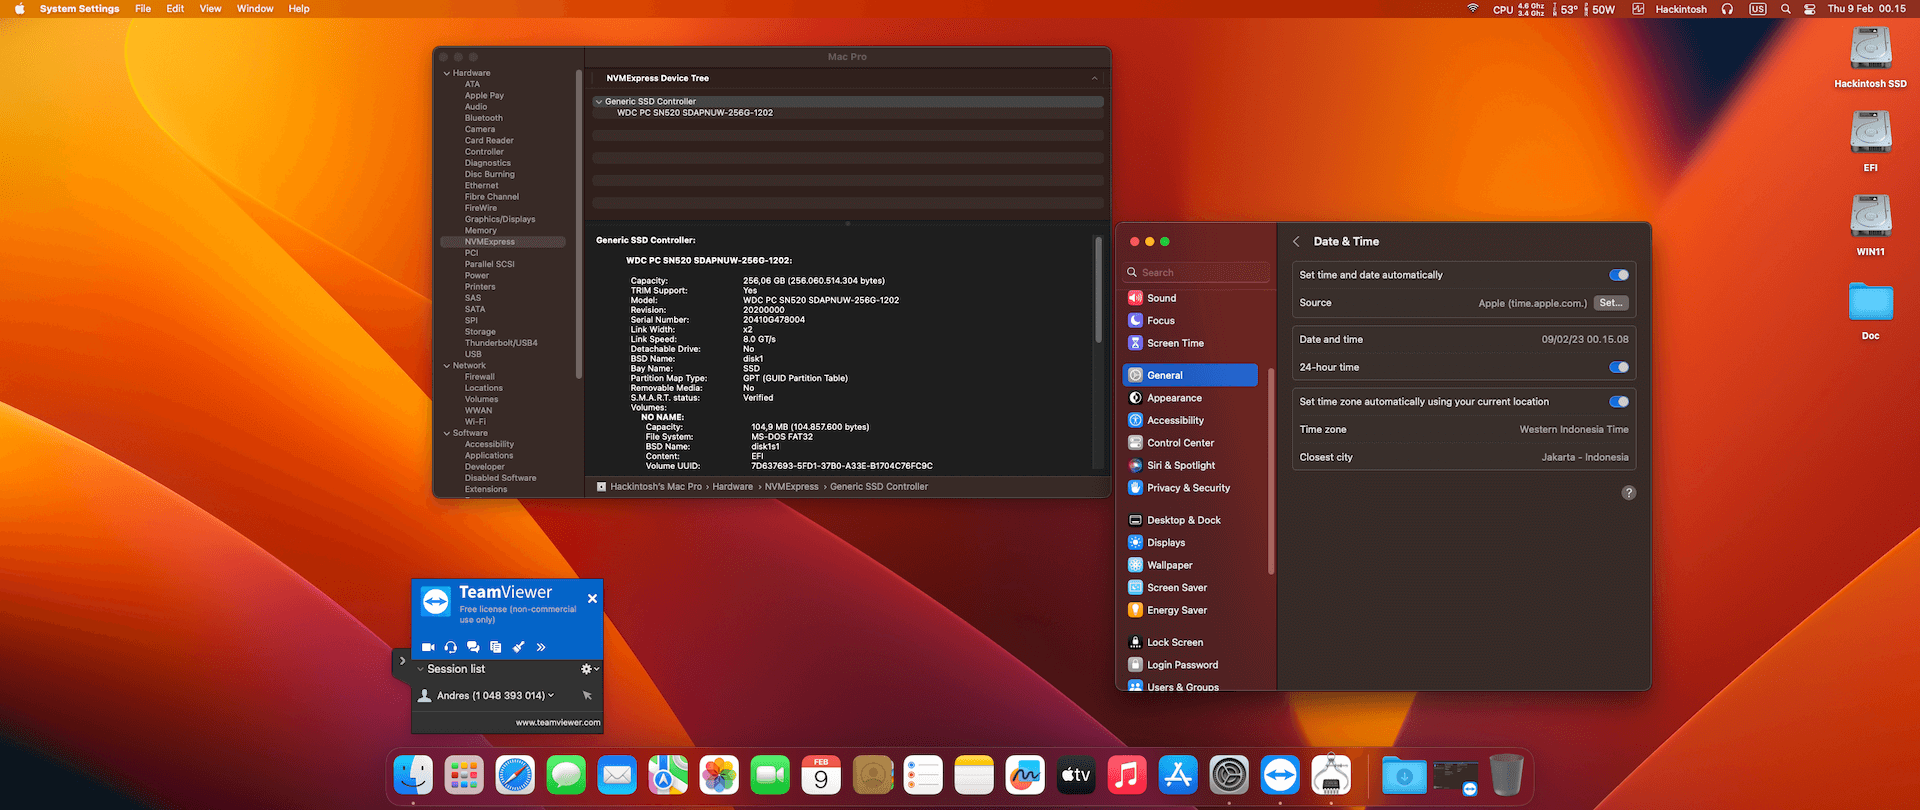Collapse the Generic SSD Controller tree node
Viewport: 1920px width, 810px height.
coord(599,101)
